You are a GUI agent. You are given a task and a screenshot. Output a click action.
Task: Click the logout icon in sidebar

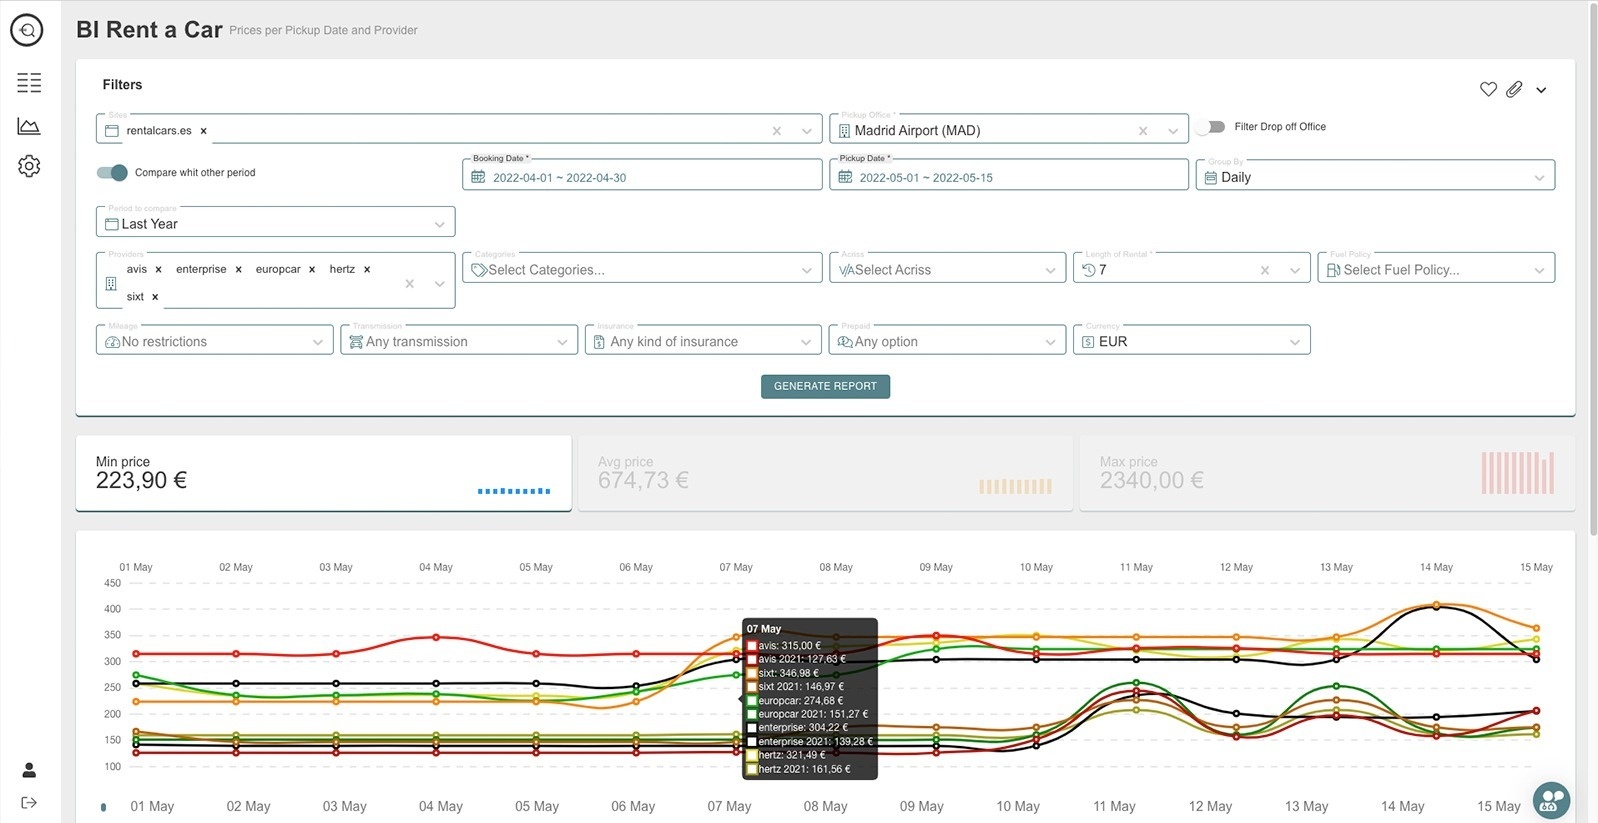coord(29,802)
